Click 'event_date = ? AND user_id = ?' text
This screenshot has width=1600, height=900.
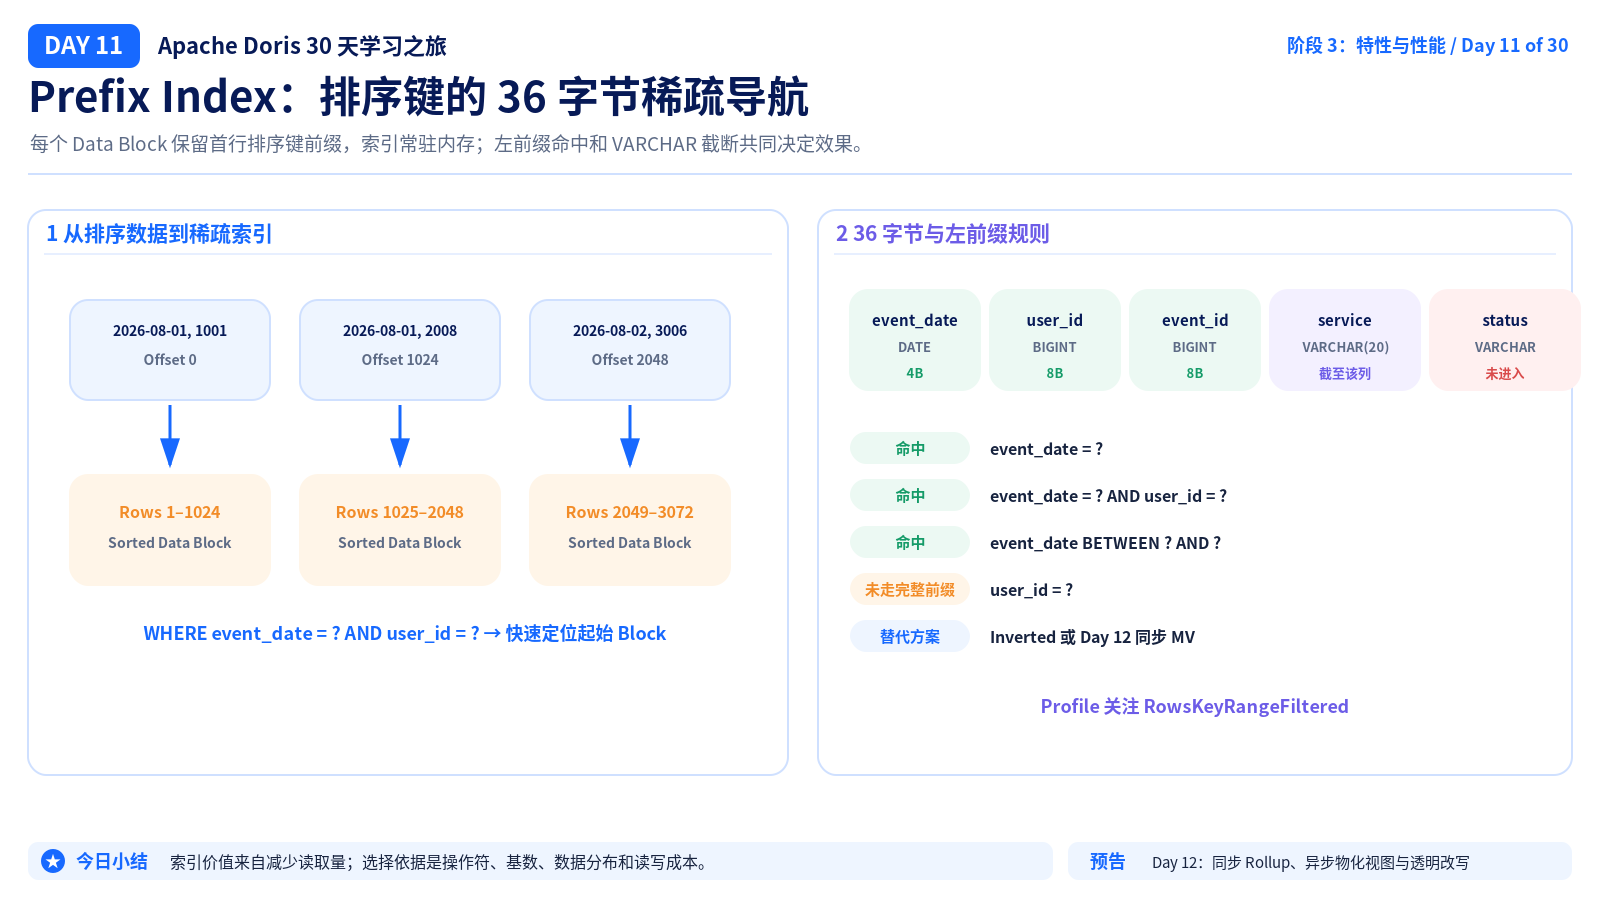[1109, 496]
